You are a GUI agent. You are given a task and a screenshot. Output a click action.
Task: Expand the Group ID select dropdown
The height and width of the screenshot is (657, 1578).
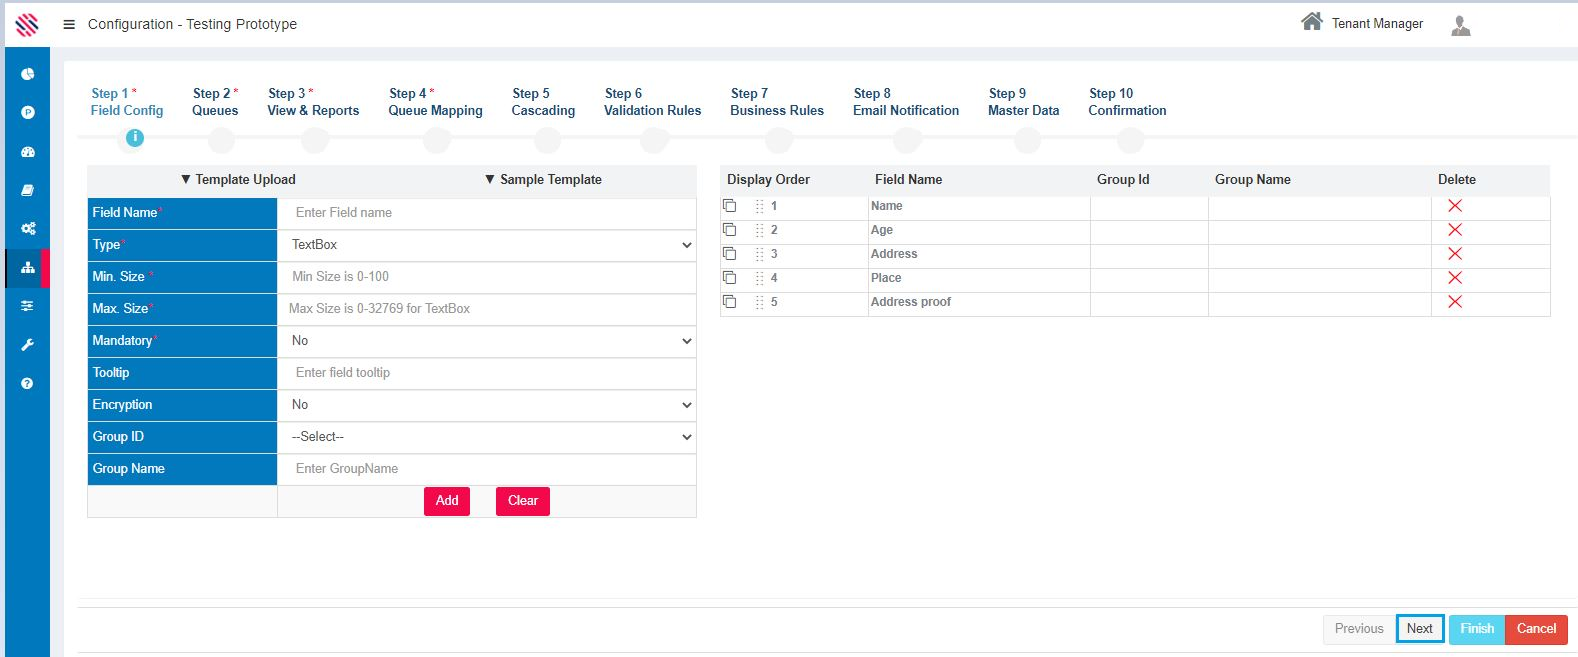coord(486,437)
